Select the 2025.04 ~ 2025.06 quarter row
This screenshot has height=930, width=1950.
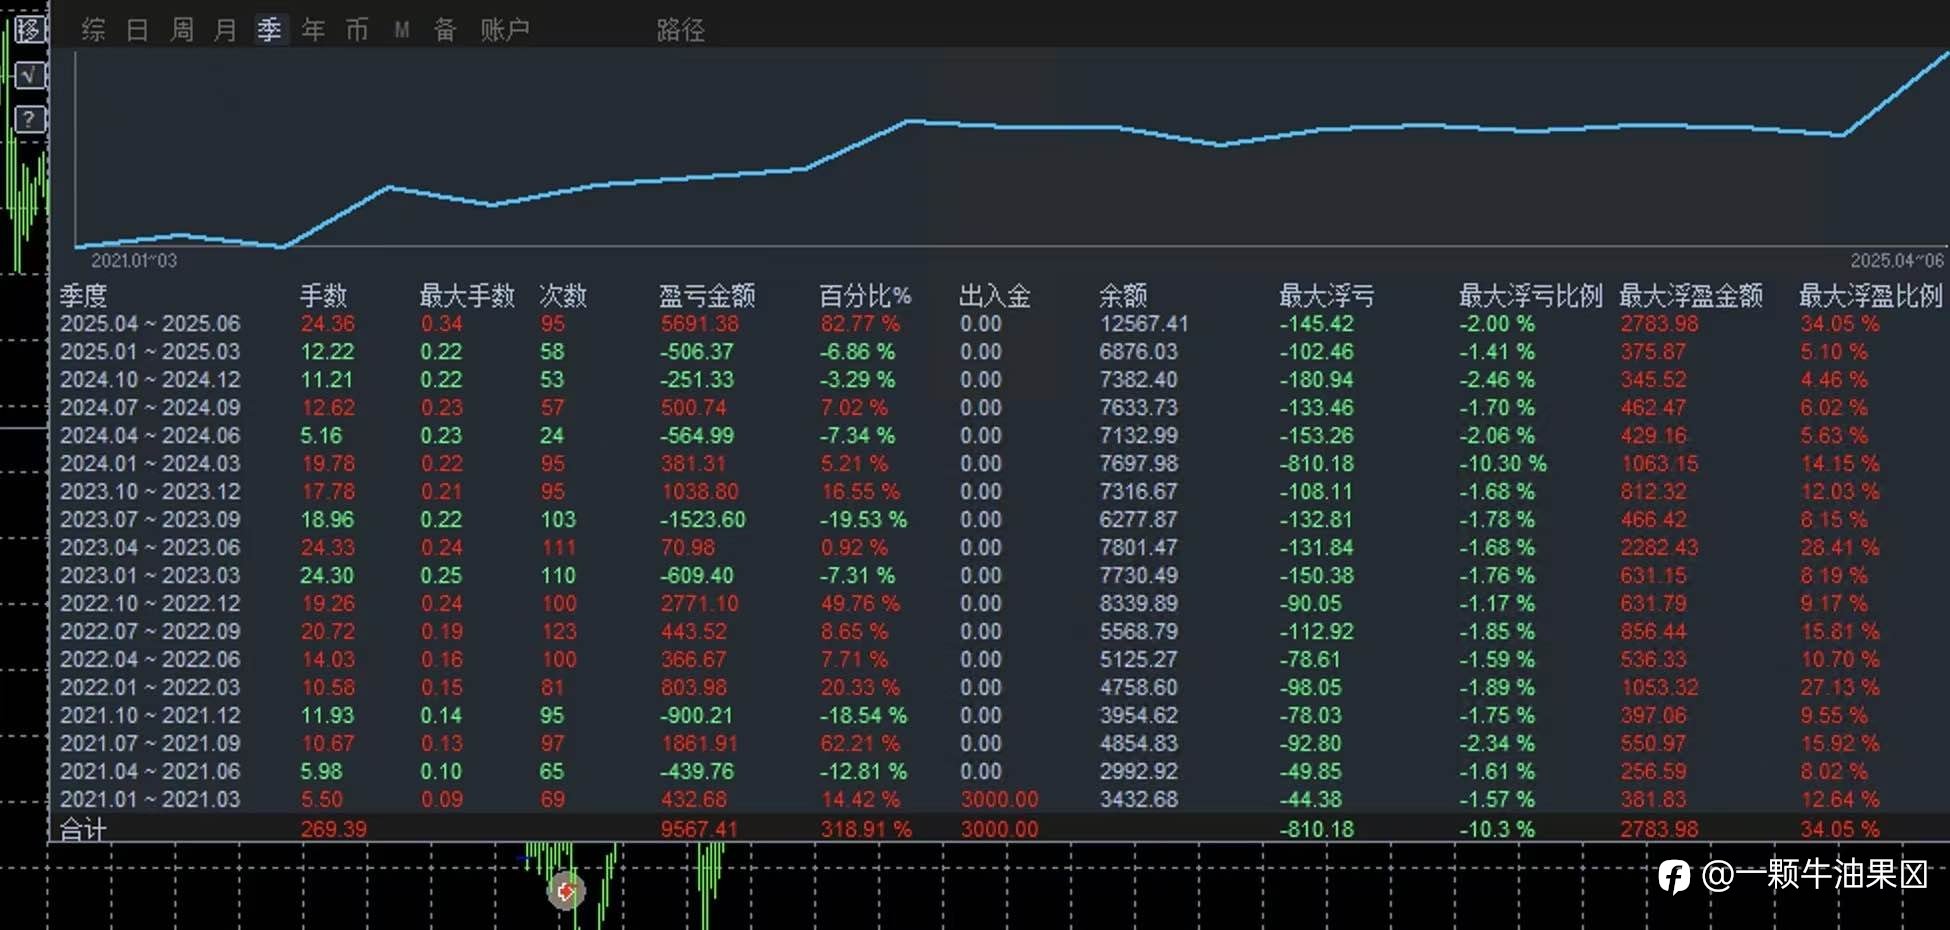[x=998, y=324]
